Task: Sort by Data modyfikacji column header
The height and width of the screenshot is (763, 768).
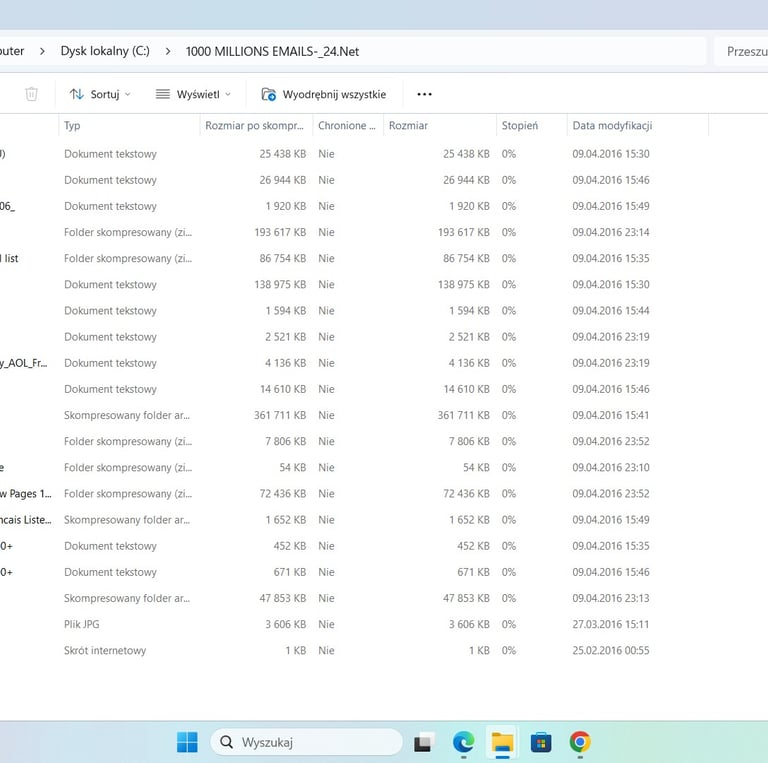Action: (638, 125)
